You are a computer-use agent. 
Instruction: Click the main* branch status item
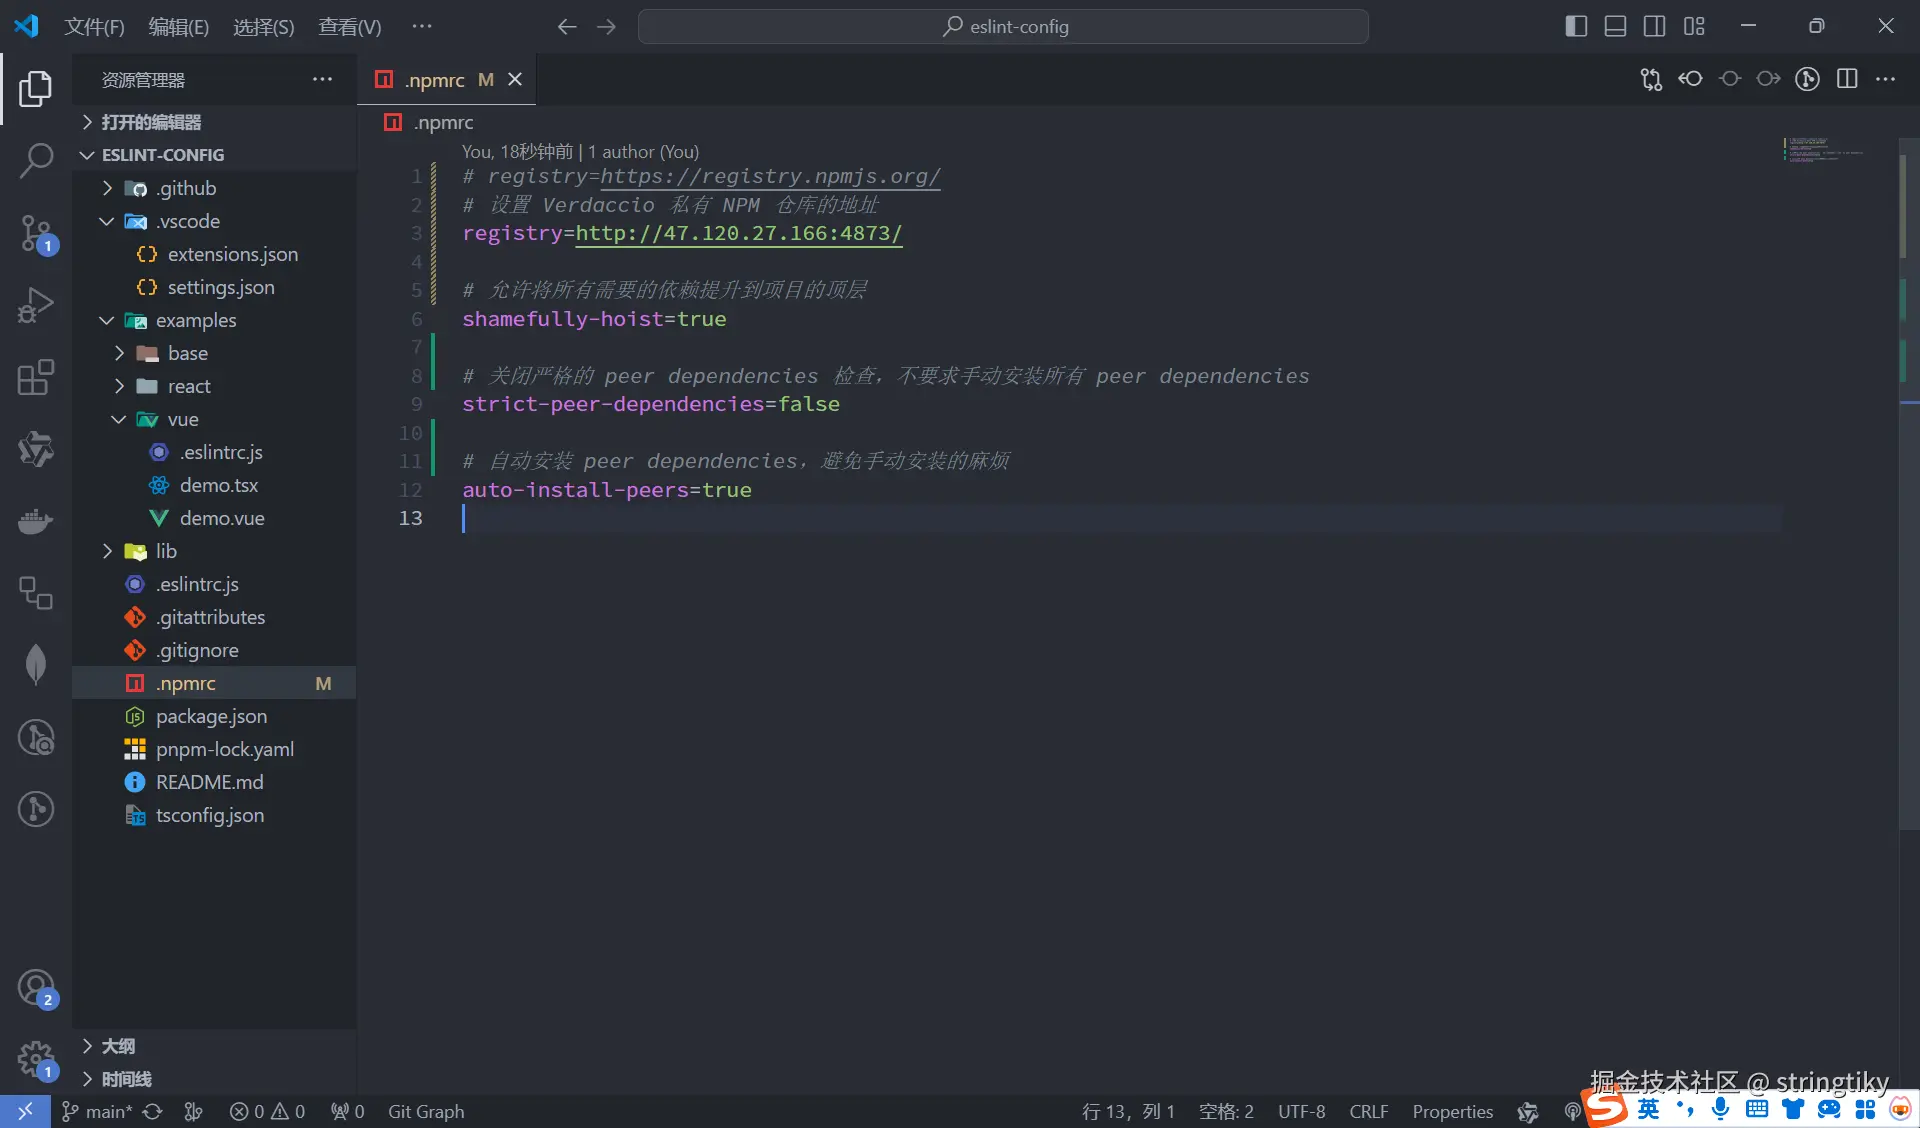pos(98,1111)
